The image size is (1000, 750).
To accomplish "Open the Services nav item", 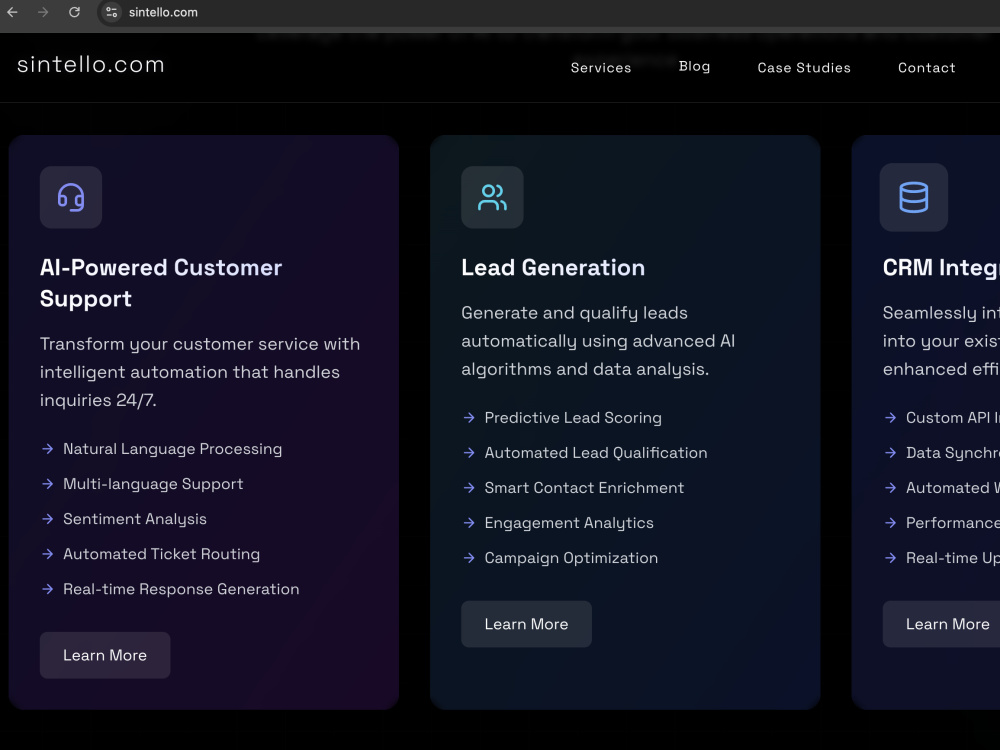I will pyautogui.click(x=601, y=68).
